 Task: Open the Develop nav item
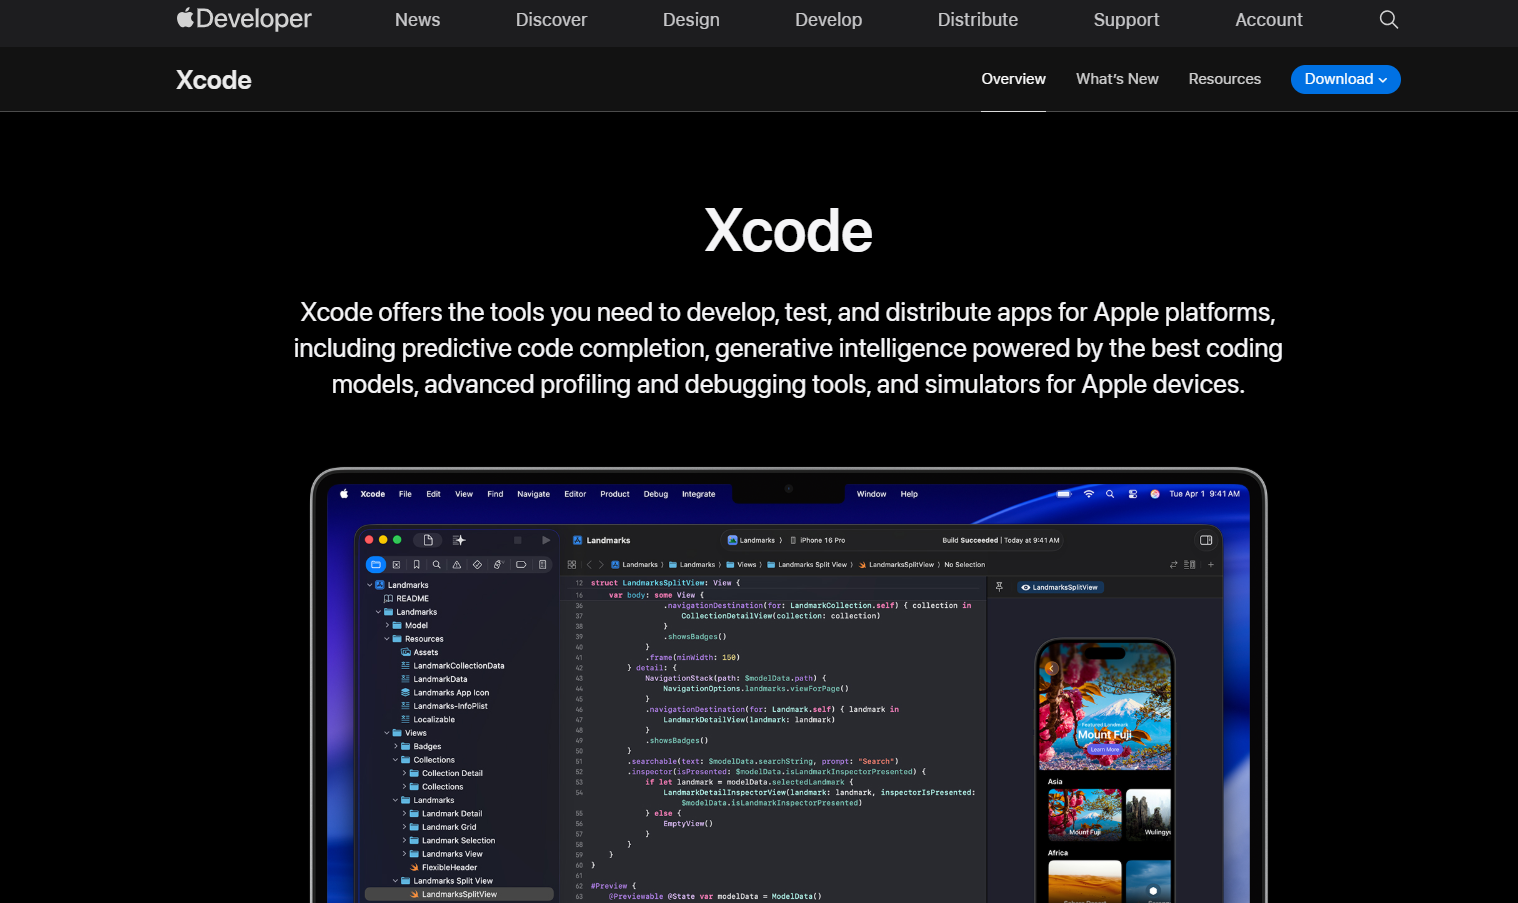tap(828, 19)
